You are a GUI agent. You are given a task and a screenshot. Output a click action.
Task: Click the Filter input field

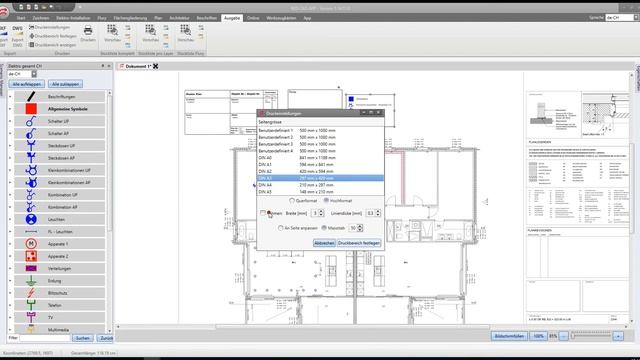[x=45, y=338]
